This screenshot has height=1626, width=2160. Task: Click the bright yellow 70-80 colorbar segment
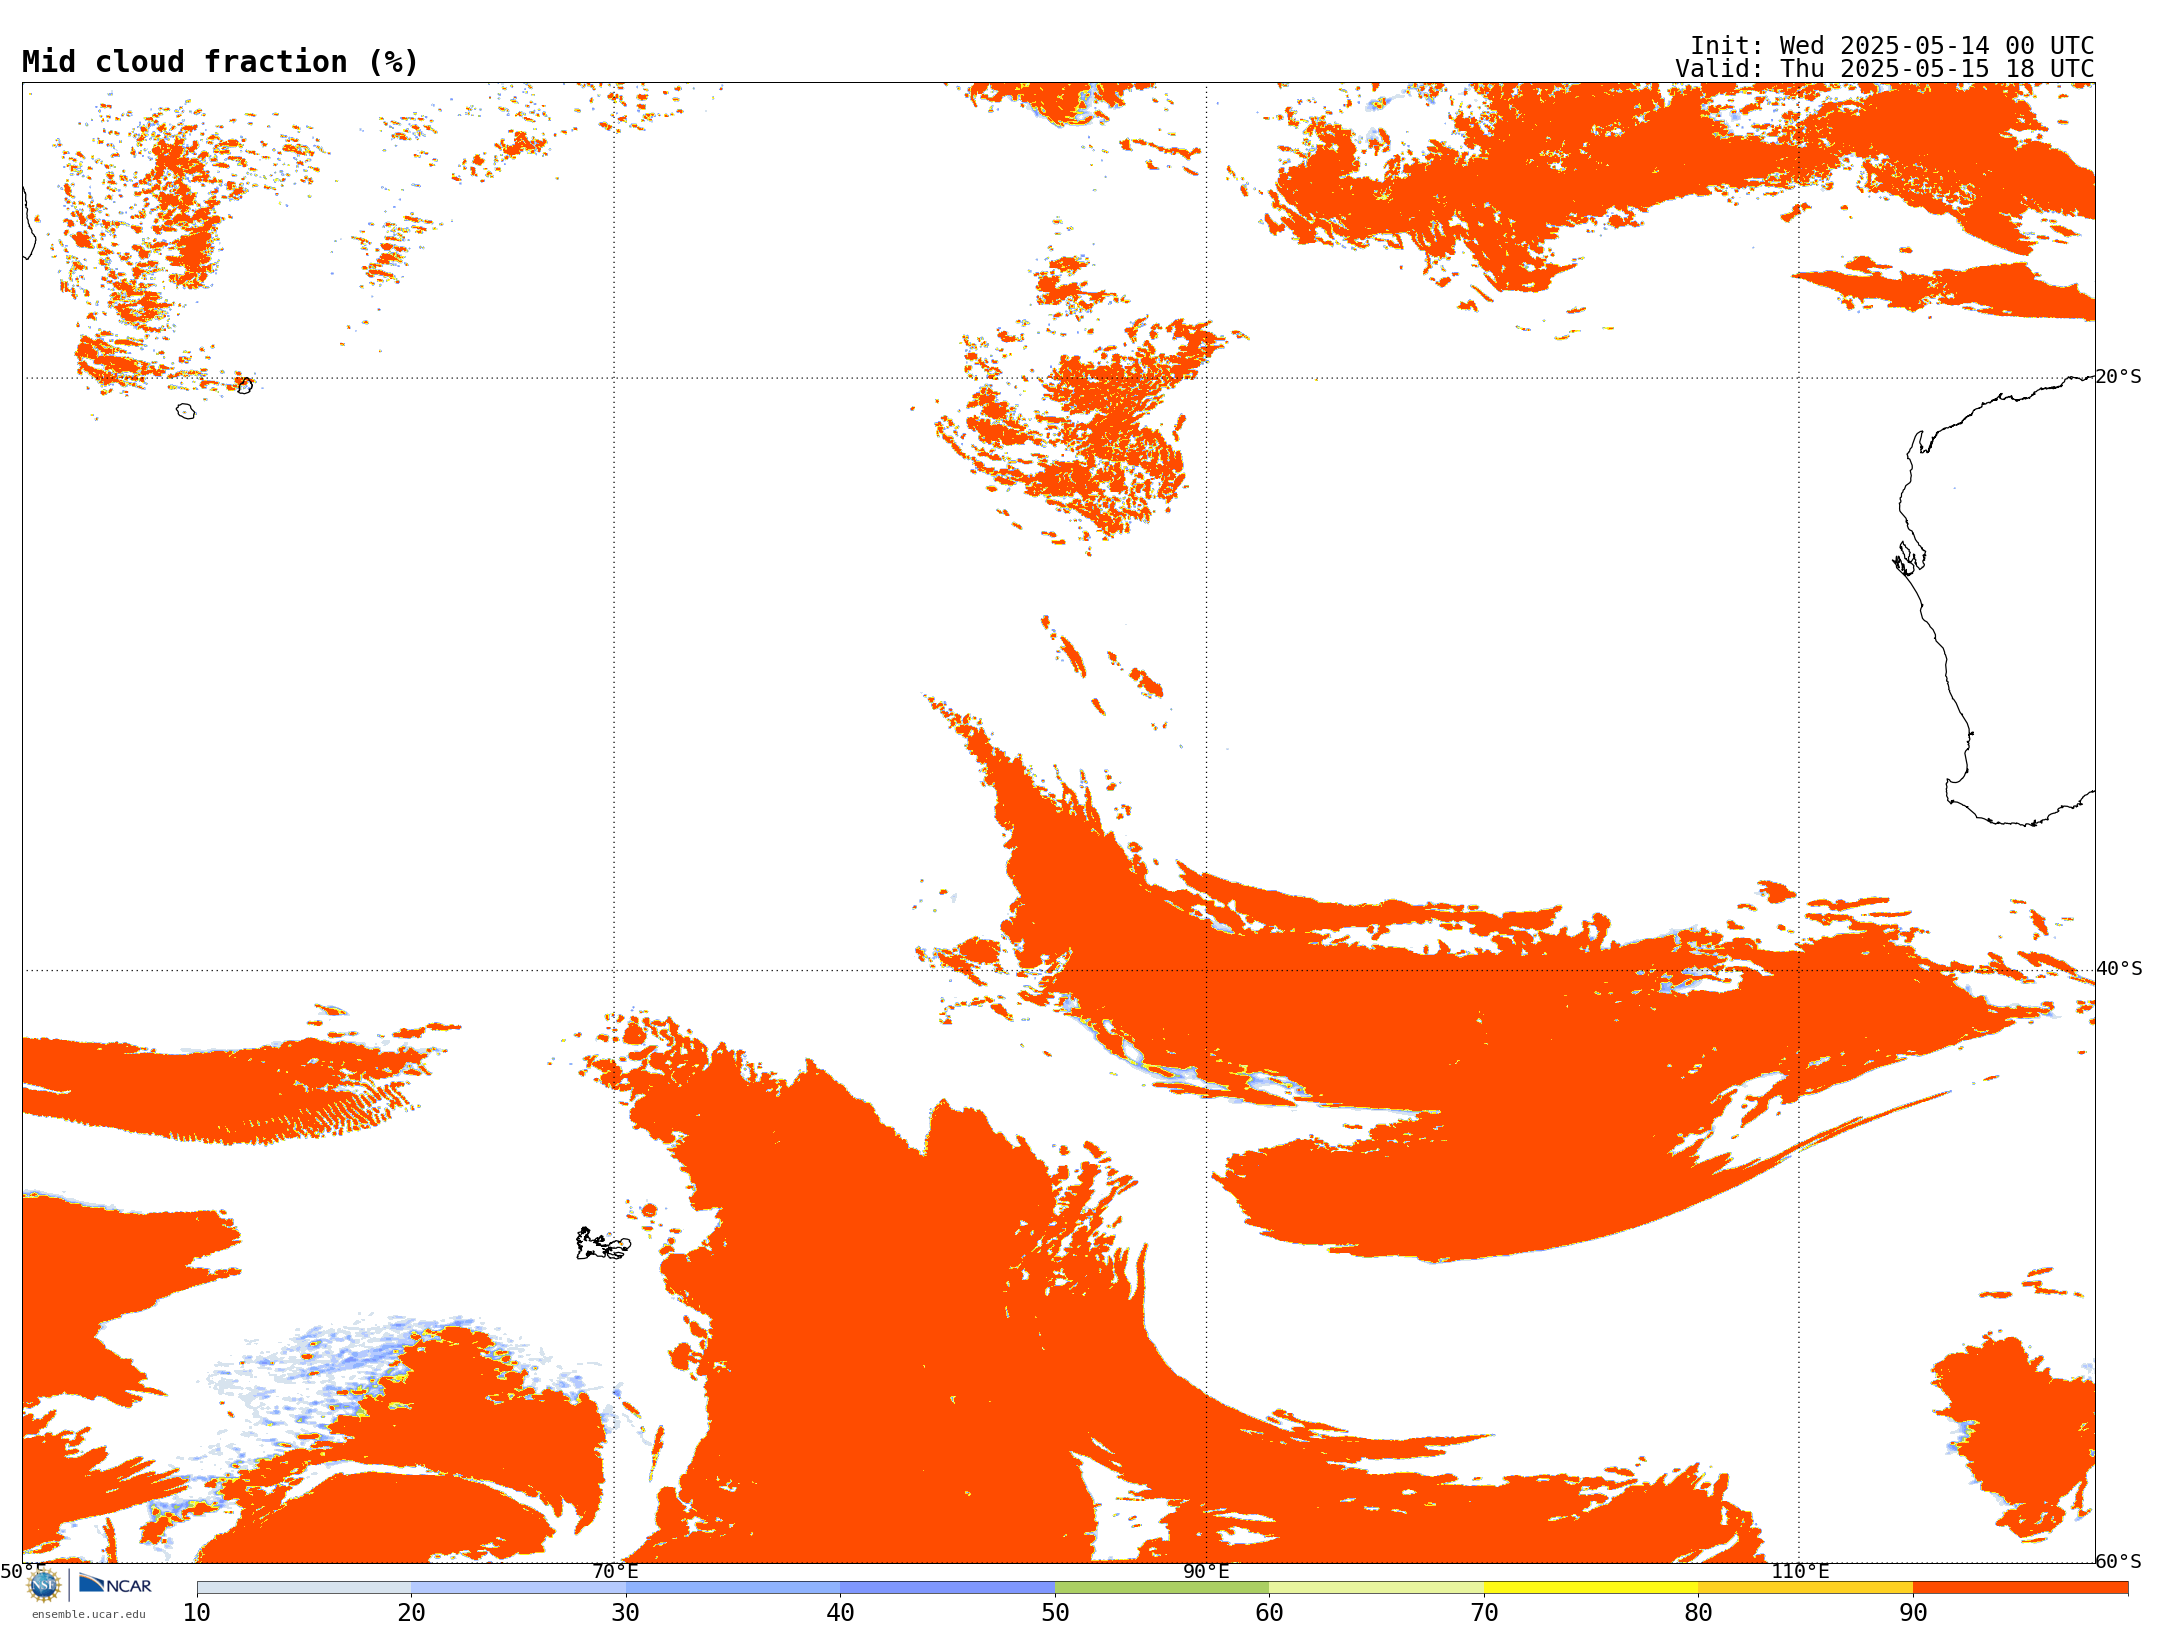[x=1591, y=1588]
